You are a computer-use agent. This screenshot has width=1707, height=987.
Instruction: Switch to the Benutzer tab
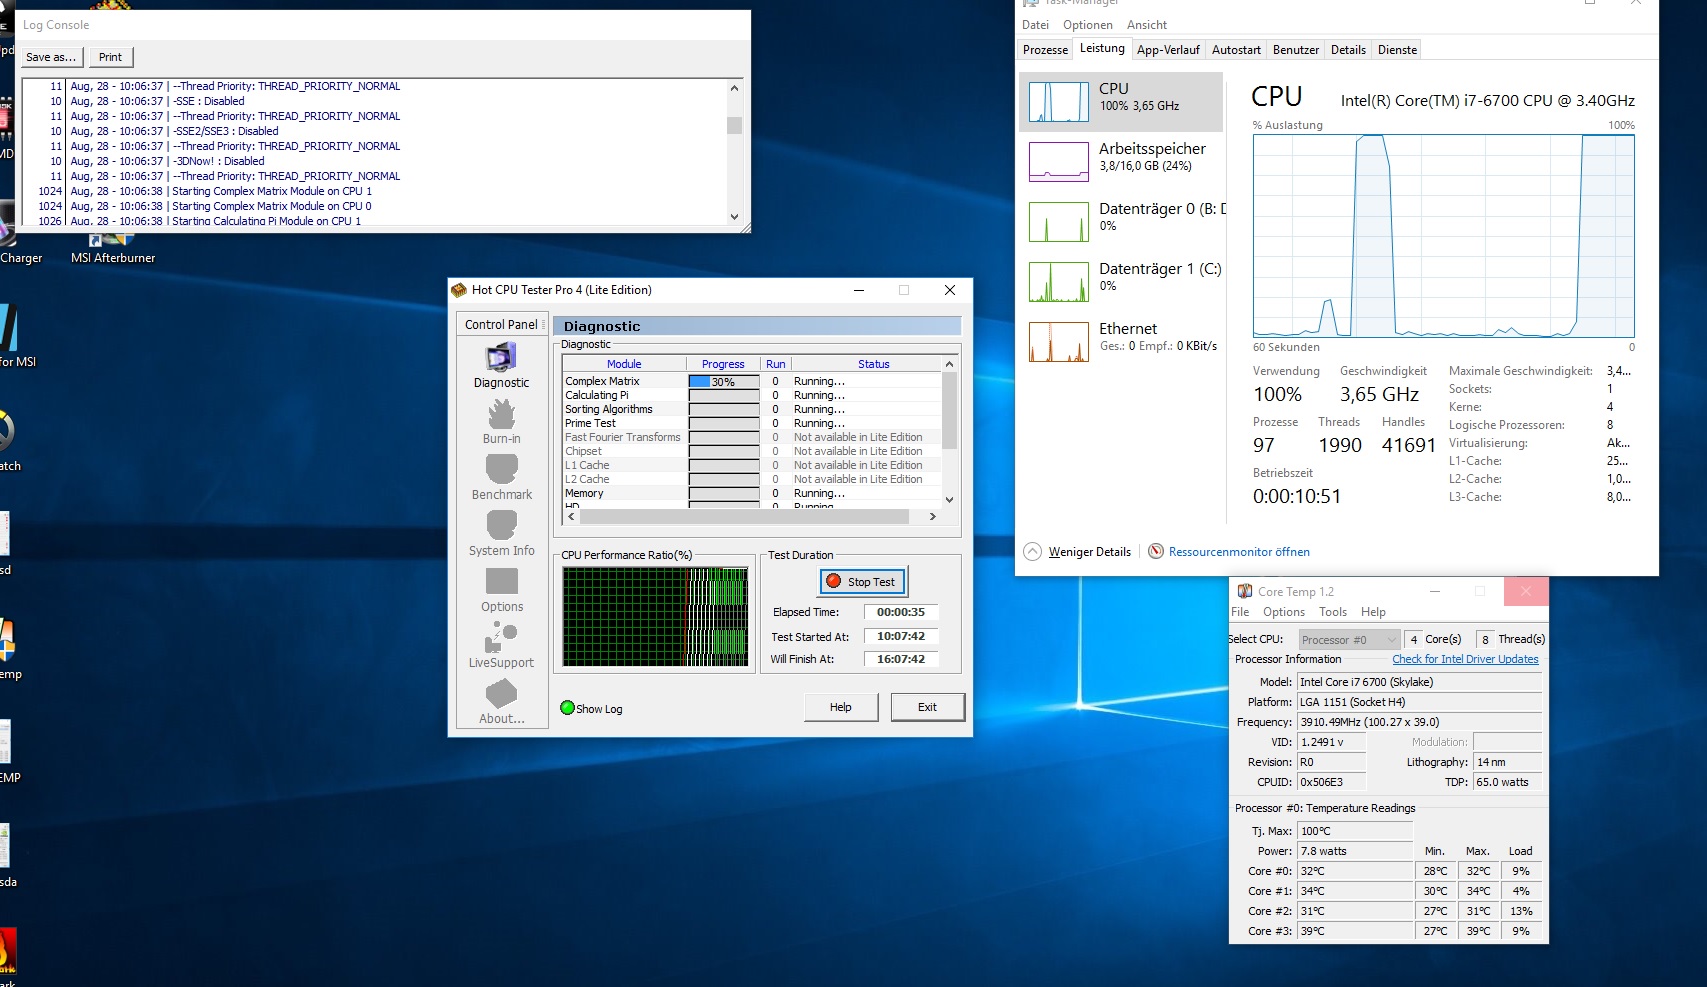point(1296,50)
